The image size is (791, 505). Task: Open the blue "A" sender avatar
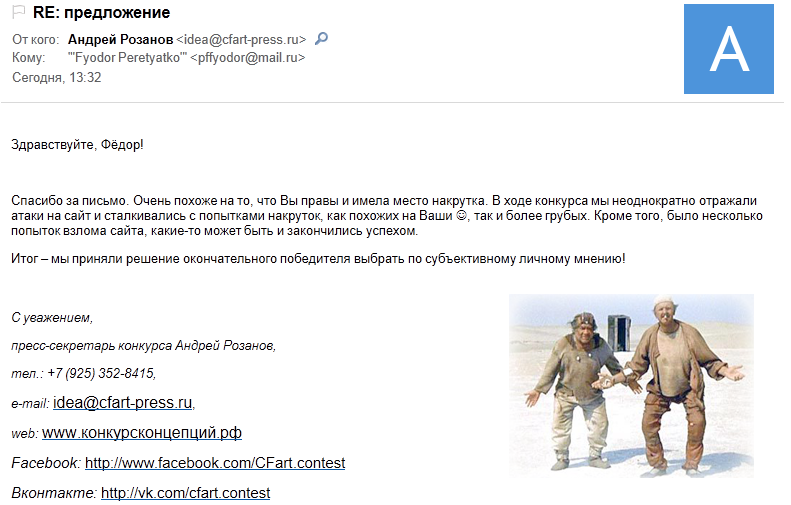tap(728, 49)
